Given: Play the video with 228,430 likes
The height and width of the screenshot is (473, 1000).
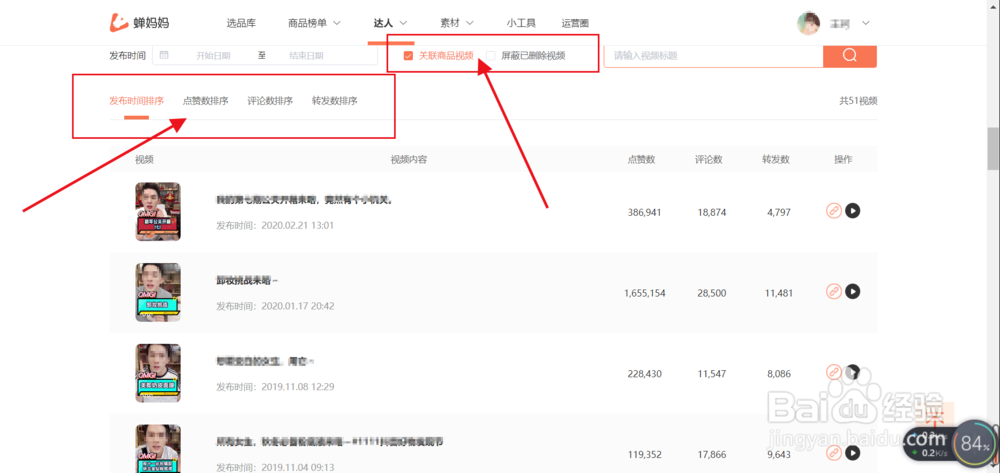Looking at the screenshot, I should pos(853,372).
